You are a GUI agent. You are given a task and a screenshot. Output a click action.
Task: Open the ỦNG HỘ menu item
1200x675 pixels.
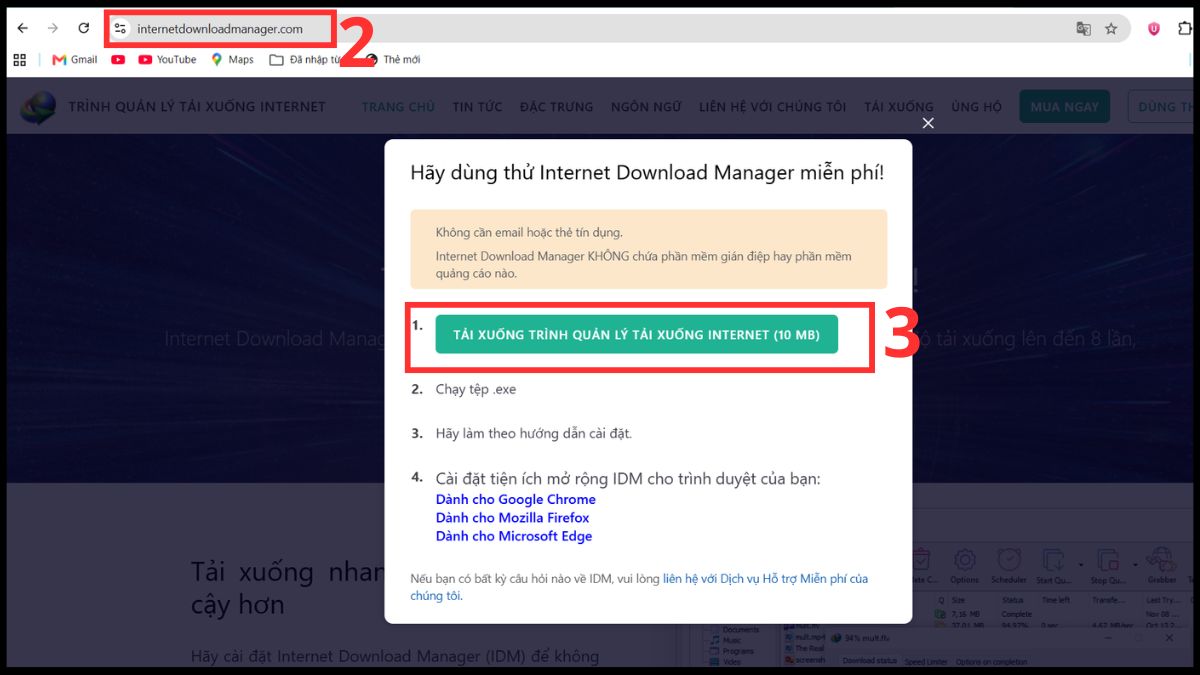click(x=976, y=107)
